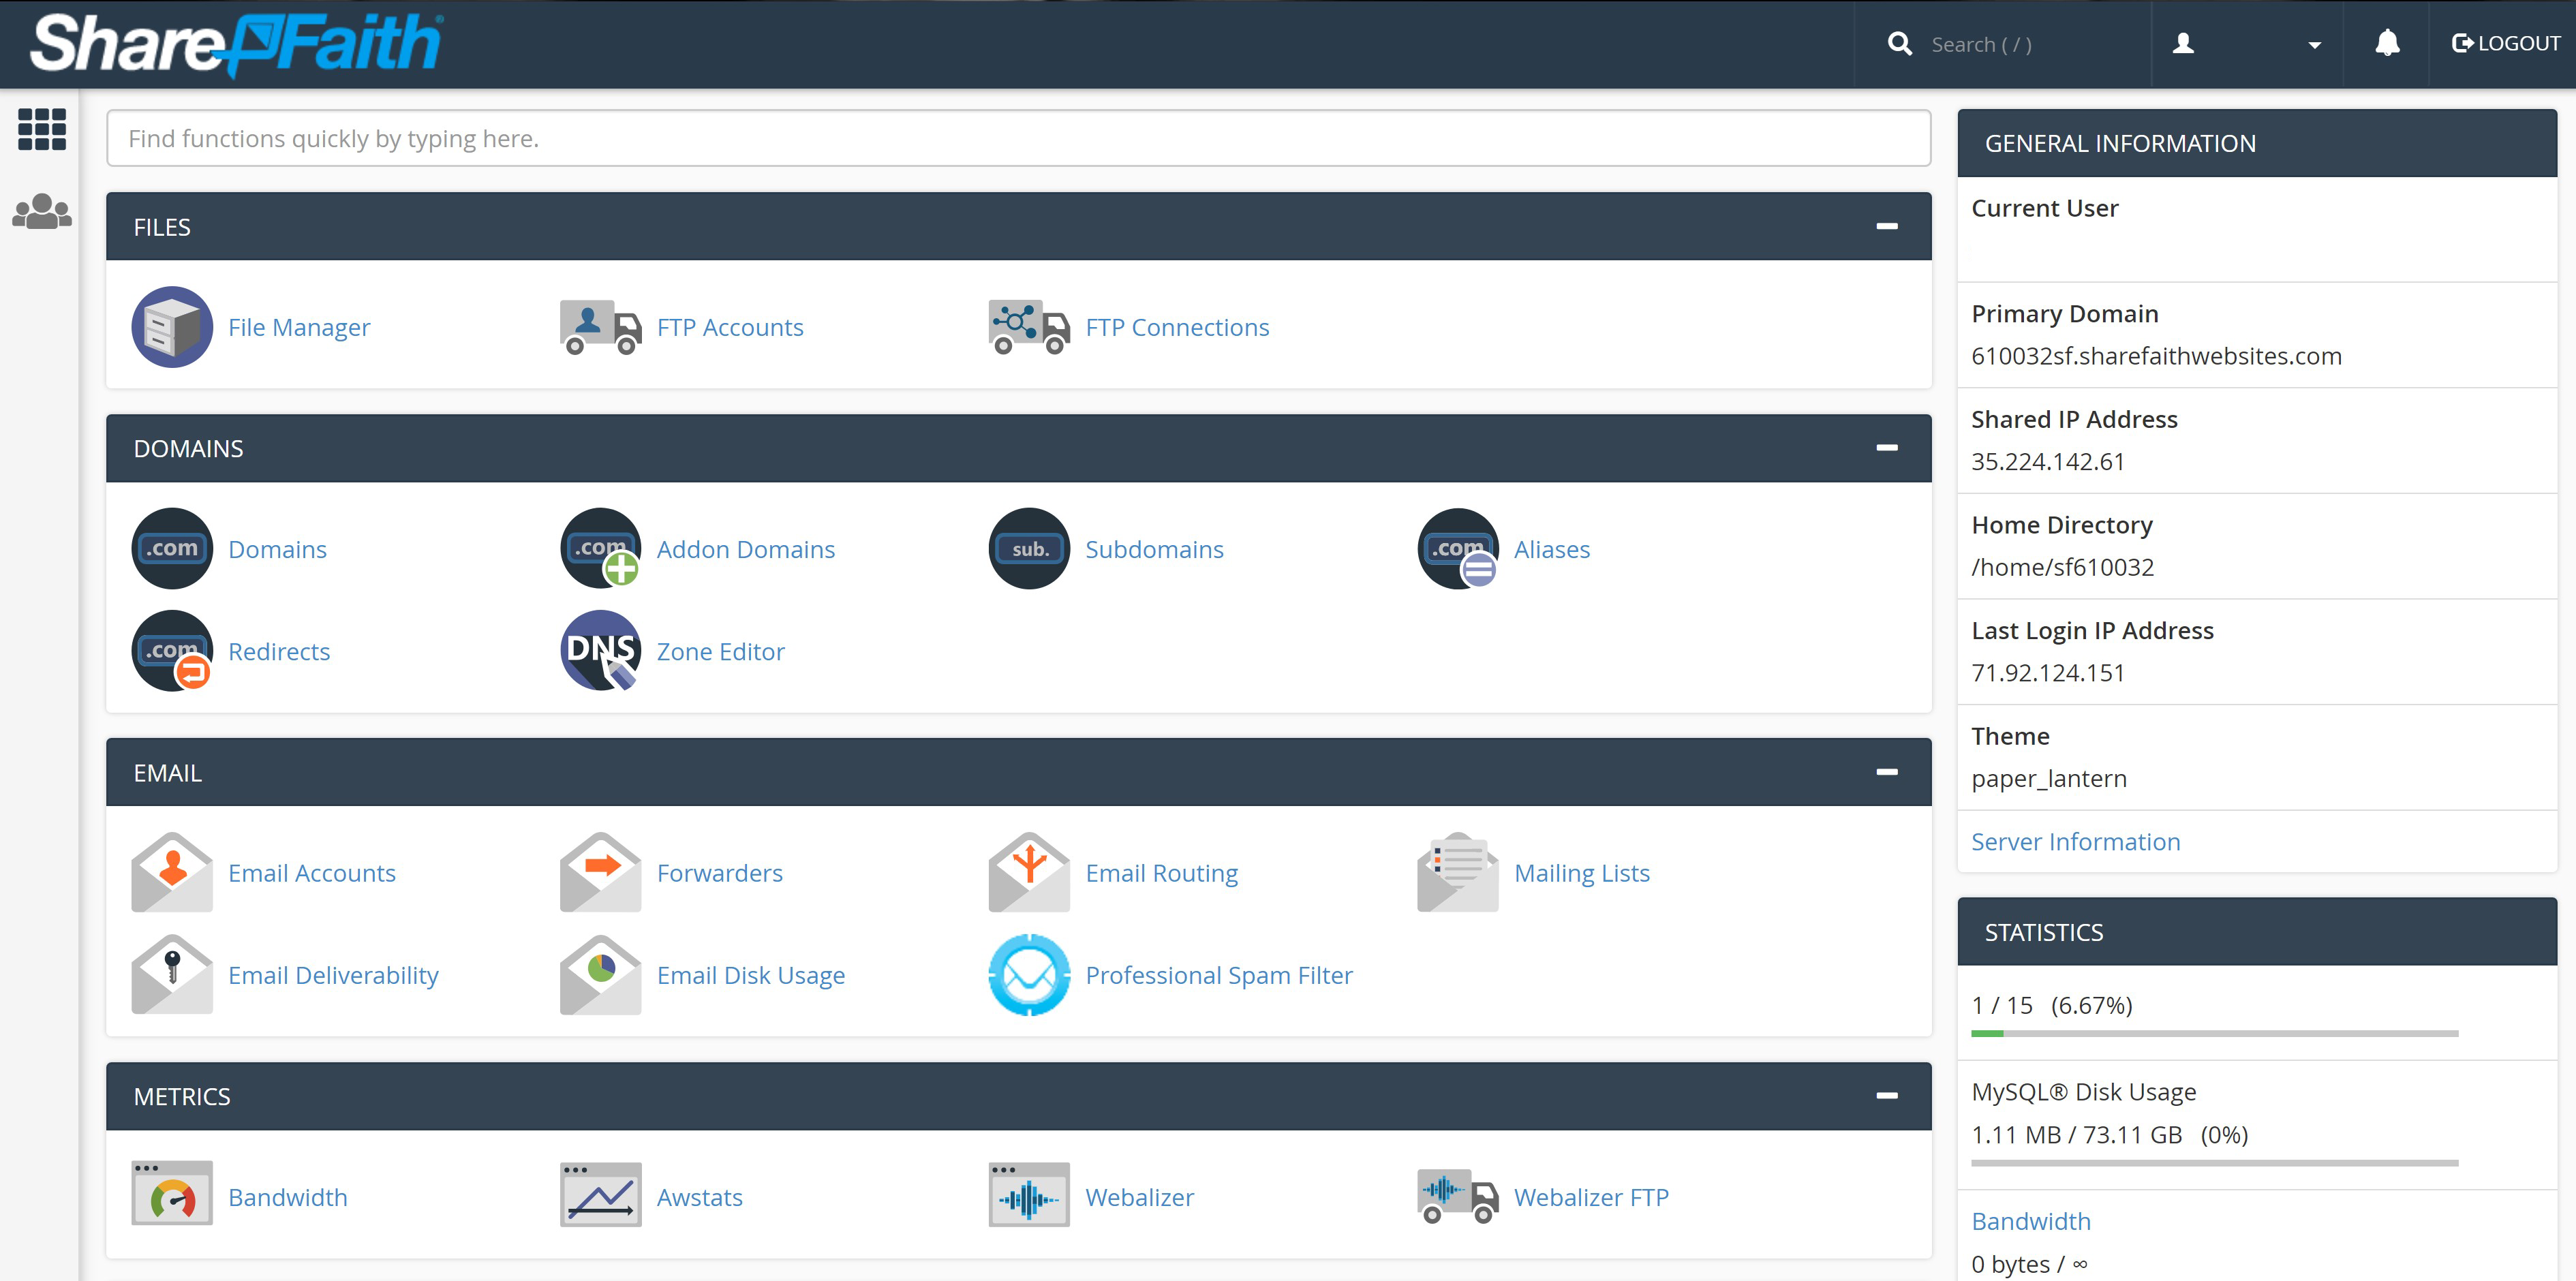
Task: Collapse the METRICS section
Action: [1887, 1096]
